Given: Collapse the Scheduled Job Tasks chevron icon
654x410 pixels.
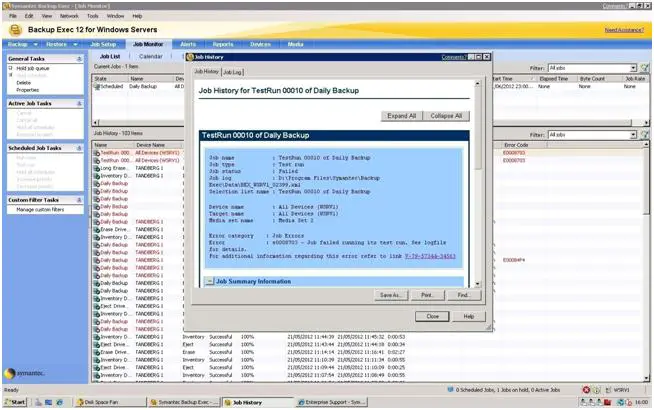Looking at the screenshot, I should coord(80,147).
